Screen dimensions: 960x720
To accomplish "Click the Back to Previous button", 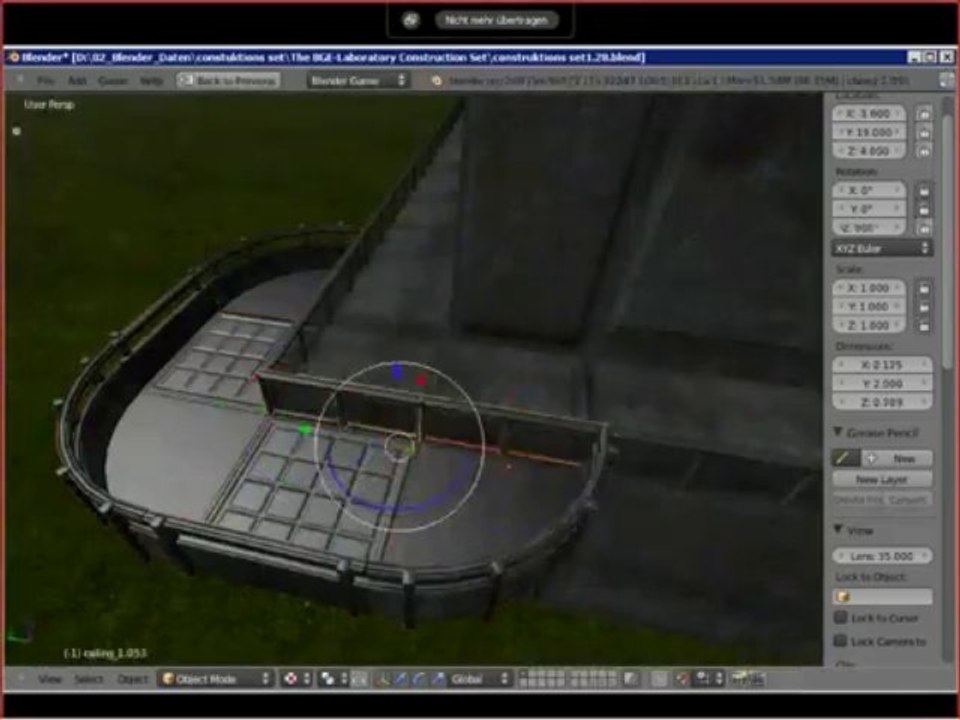I will point(228,81).
